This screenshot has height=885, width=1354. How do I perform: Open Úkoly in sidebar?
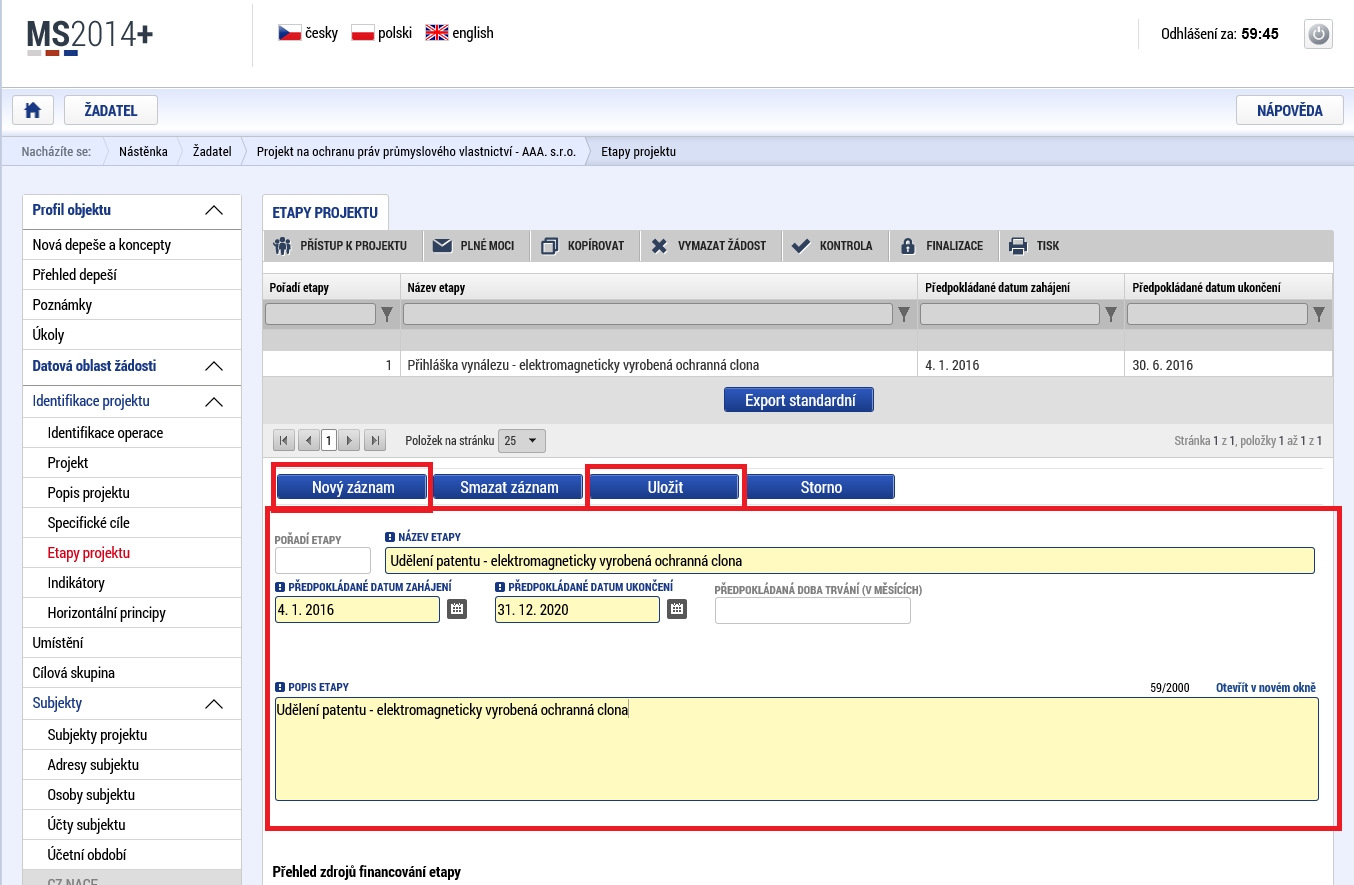132,335
